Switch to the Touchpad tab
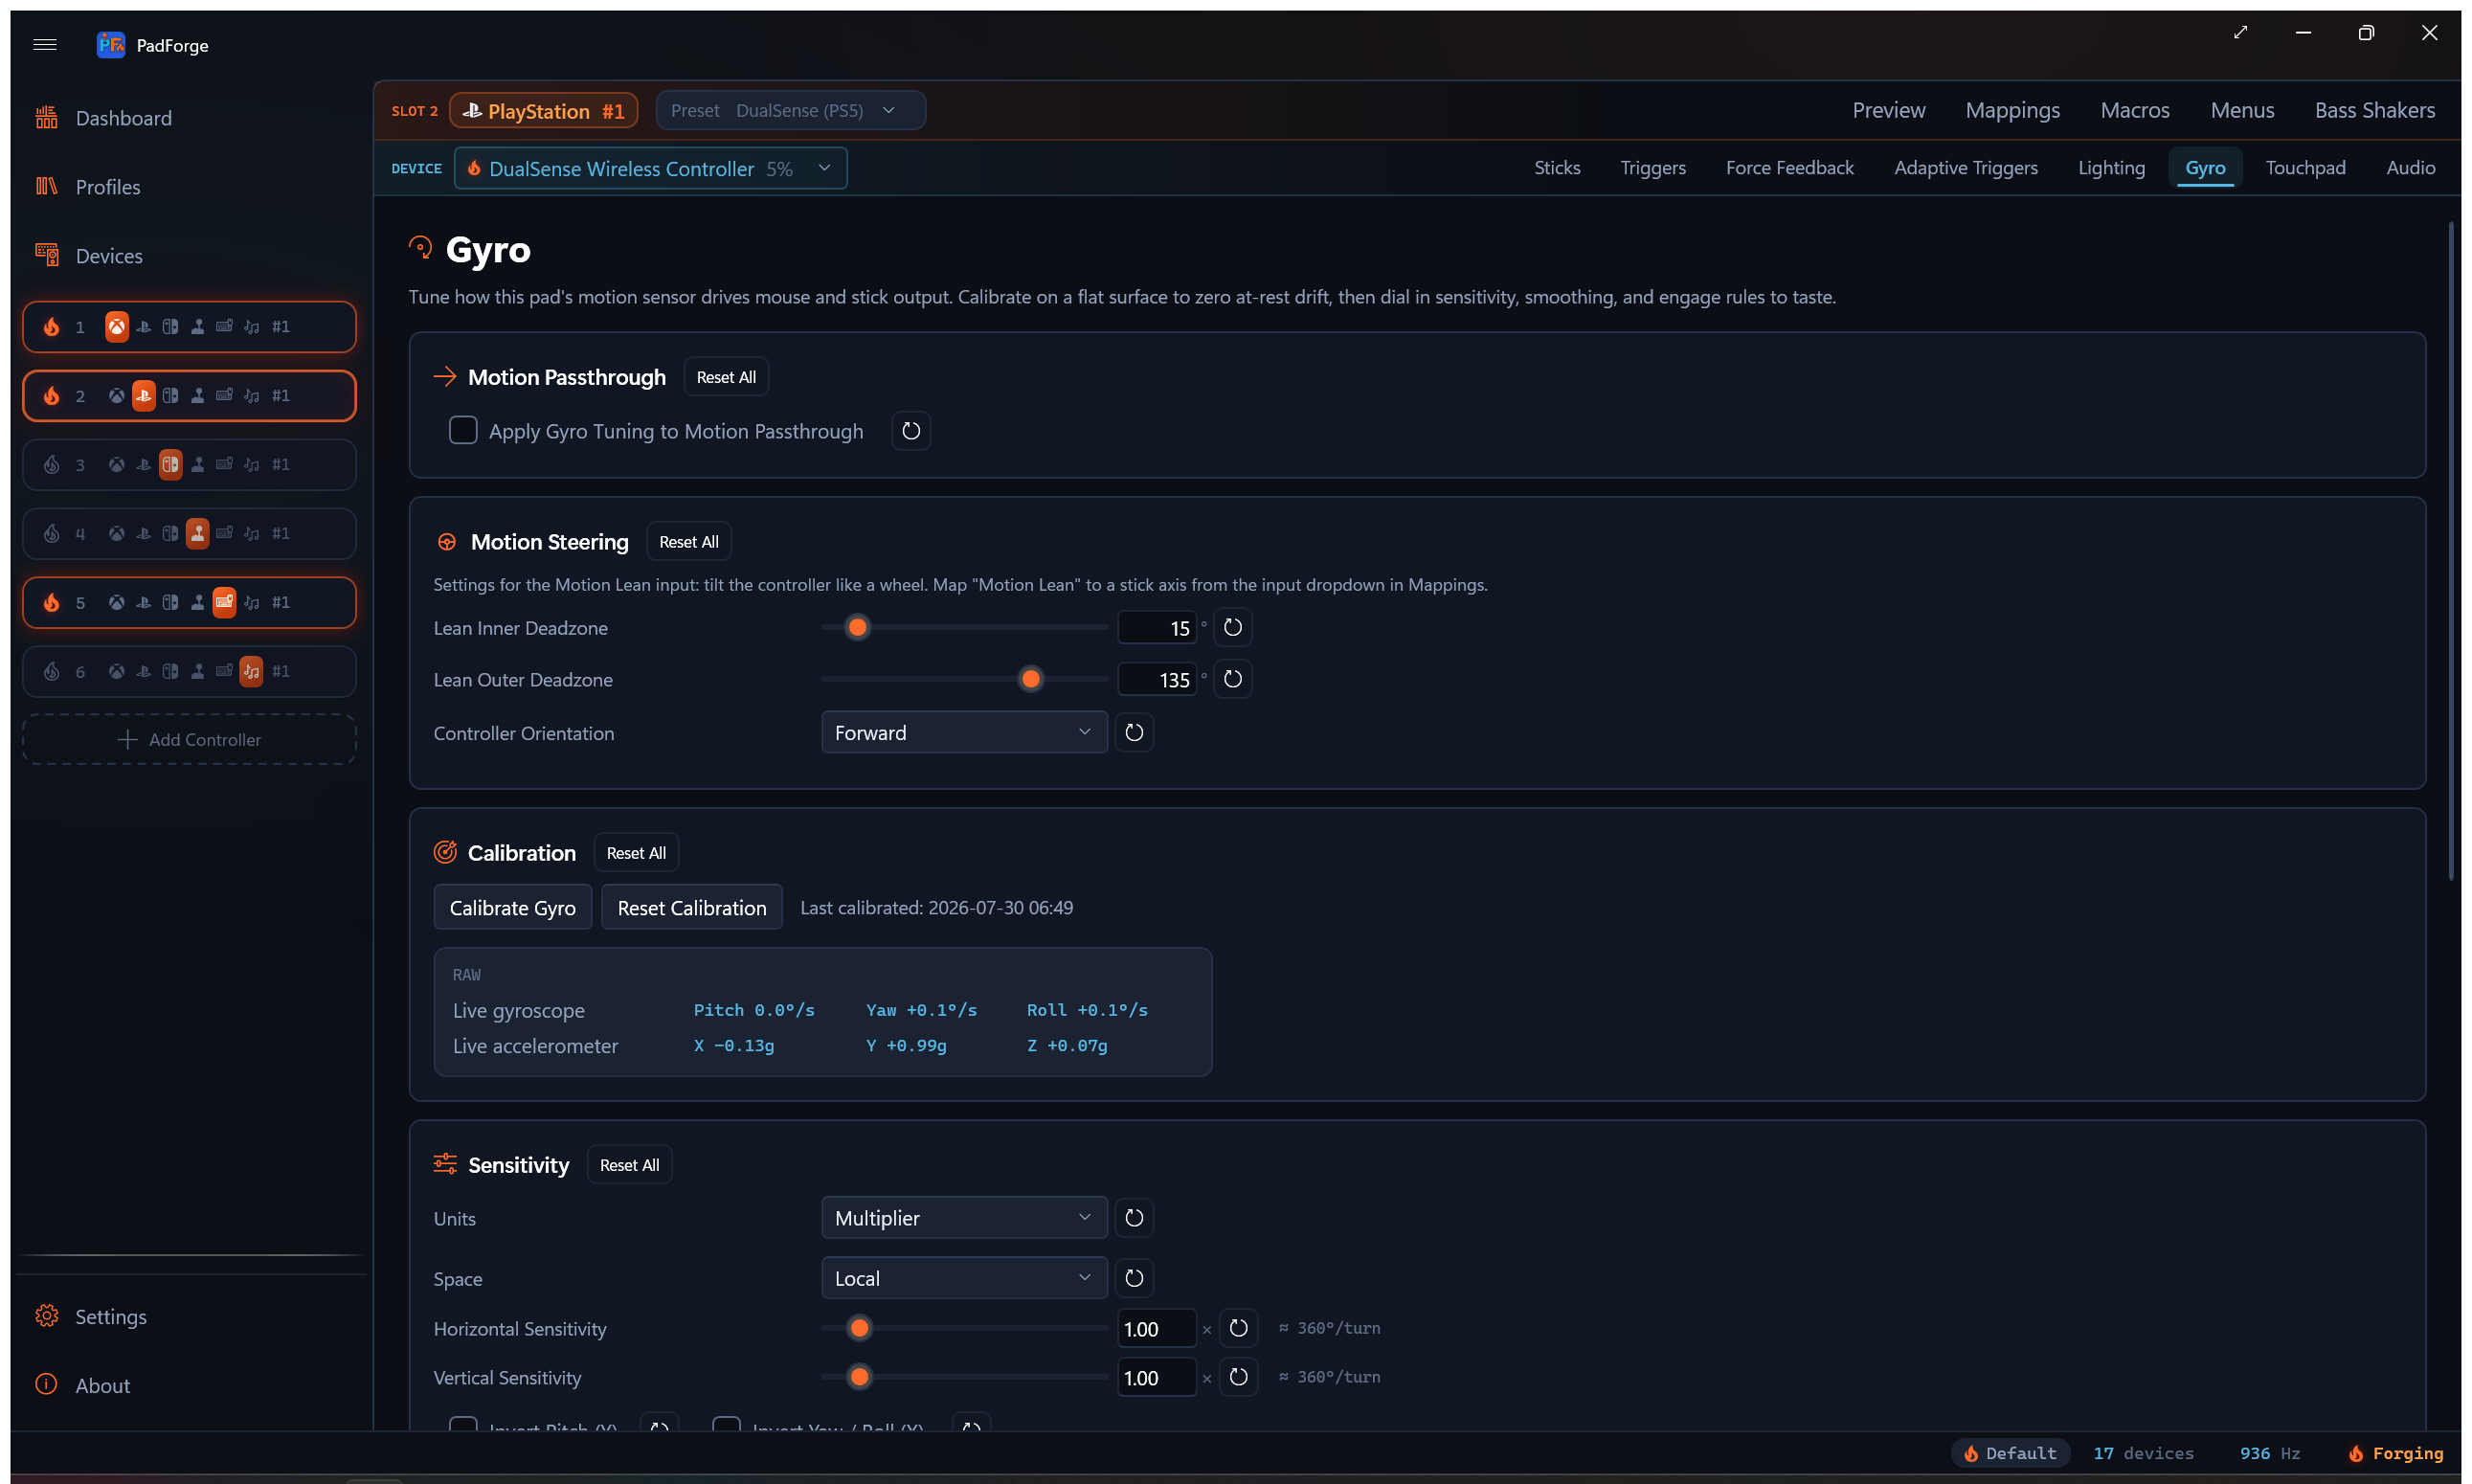The height and width of the screenshot is (1484, 2472). click(x=2305, y=168)
